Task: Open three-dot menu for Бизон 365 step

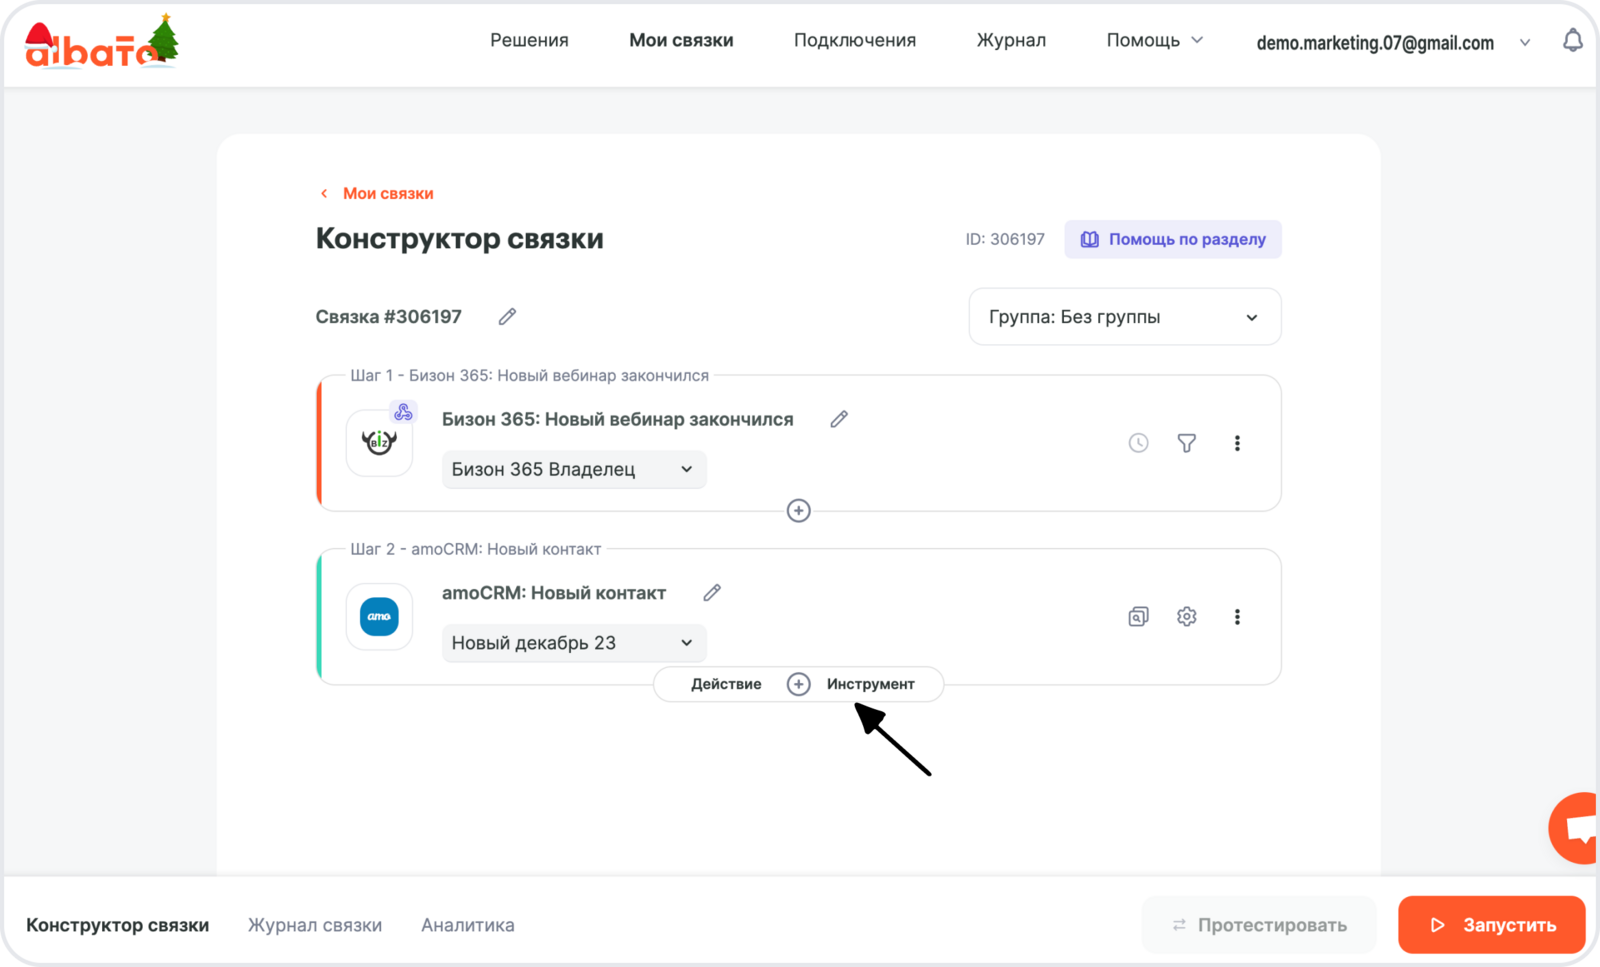Action: tap(1237, 443)
